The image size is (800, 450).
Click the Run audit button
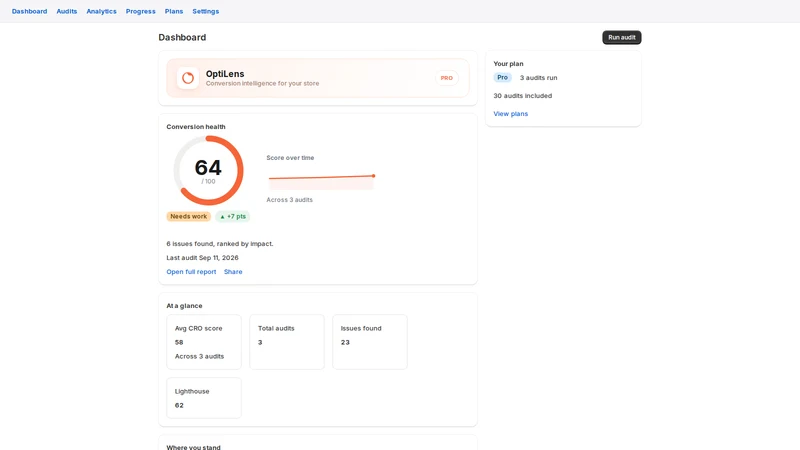[x=621, y=37]
